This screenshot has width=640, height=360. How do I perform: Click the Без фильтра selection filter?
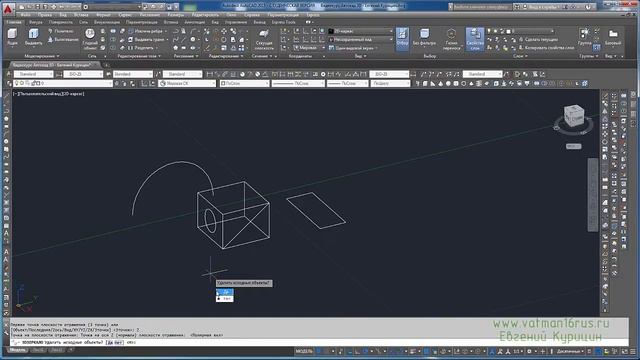click(424, 37)
